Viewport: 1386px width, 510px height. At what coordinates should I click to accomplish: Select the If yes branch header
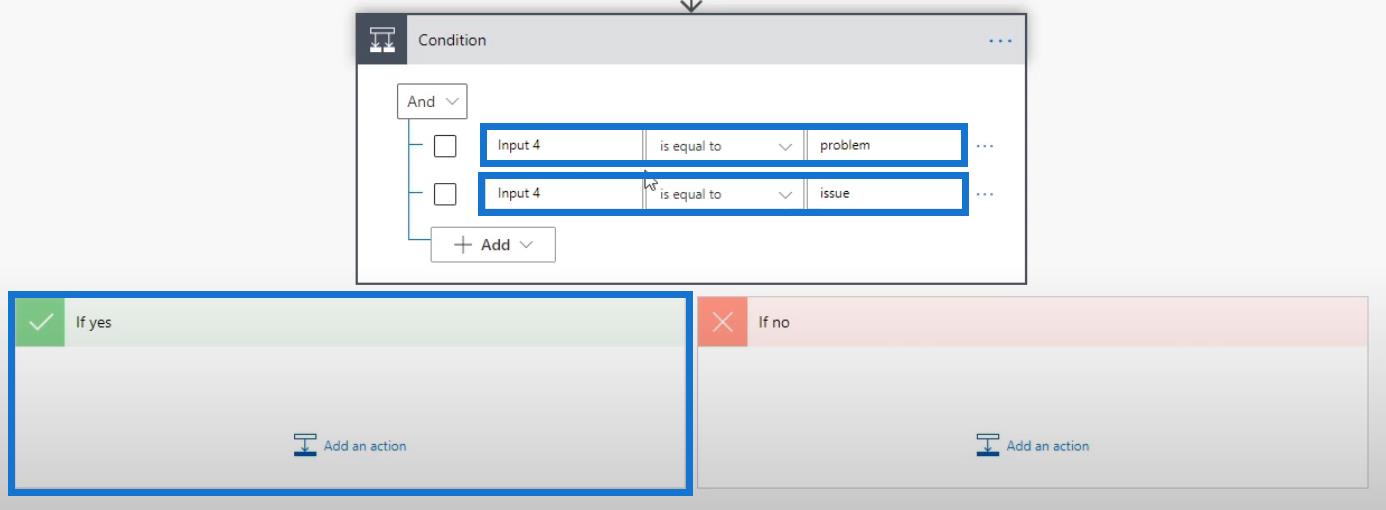[x=351, y=322]
